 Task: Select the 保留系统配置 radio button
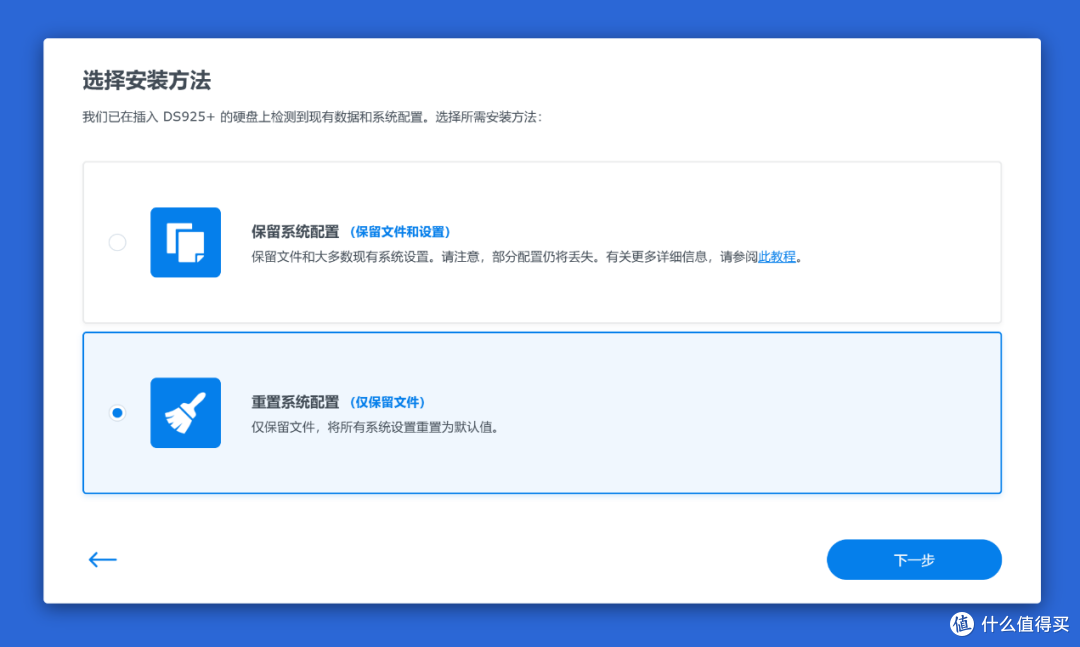[x=117, y=243]
